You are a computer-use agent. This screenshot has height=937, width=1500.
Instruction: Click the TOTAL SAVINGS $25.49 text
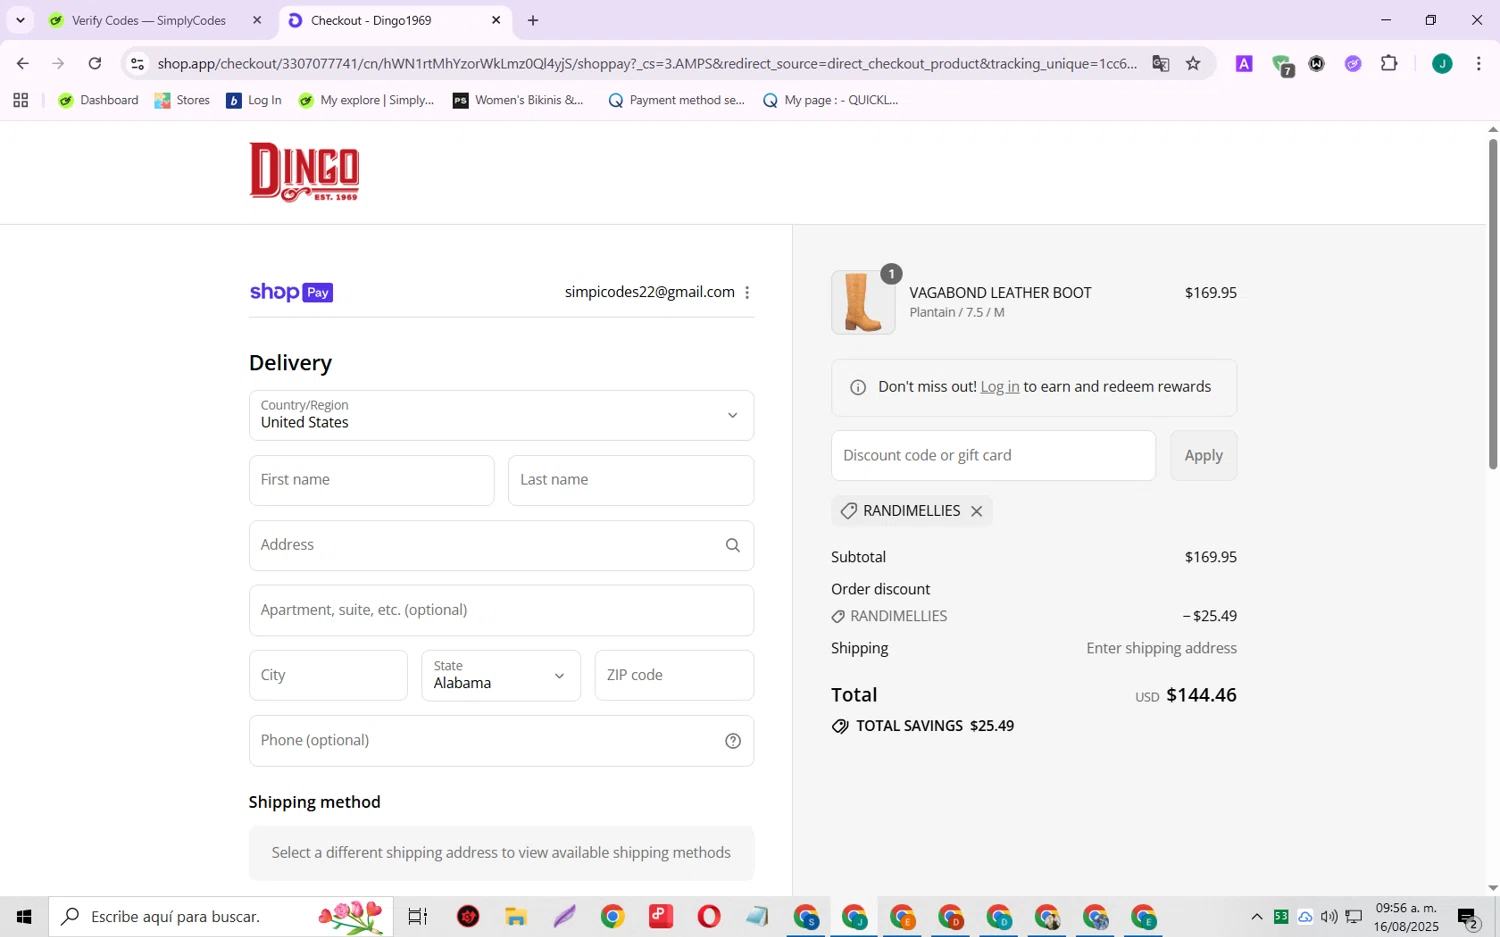coord(935,726)
